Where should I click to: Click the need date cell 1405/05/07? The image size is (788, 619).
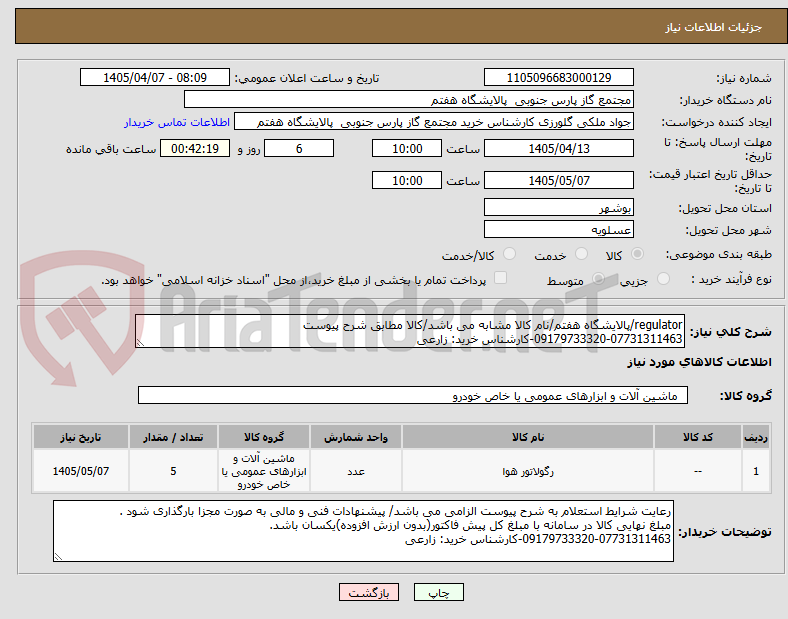tap(81, 471)
